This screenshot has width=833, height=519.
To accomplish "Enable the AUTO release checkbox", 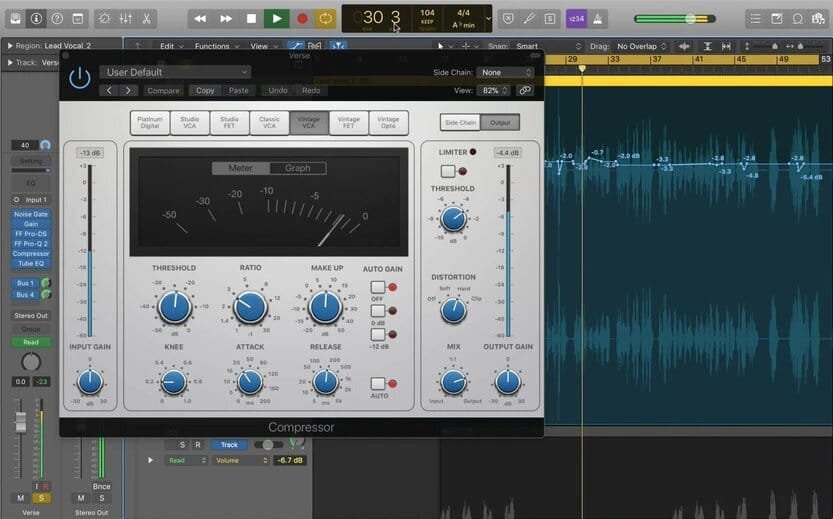I will [378, 384].
